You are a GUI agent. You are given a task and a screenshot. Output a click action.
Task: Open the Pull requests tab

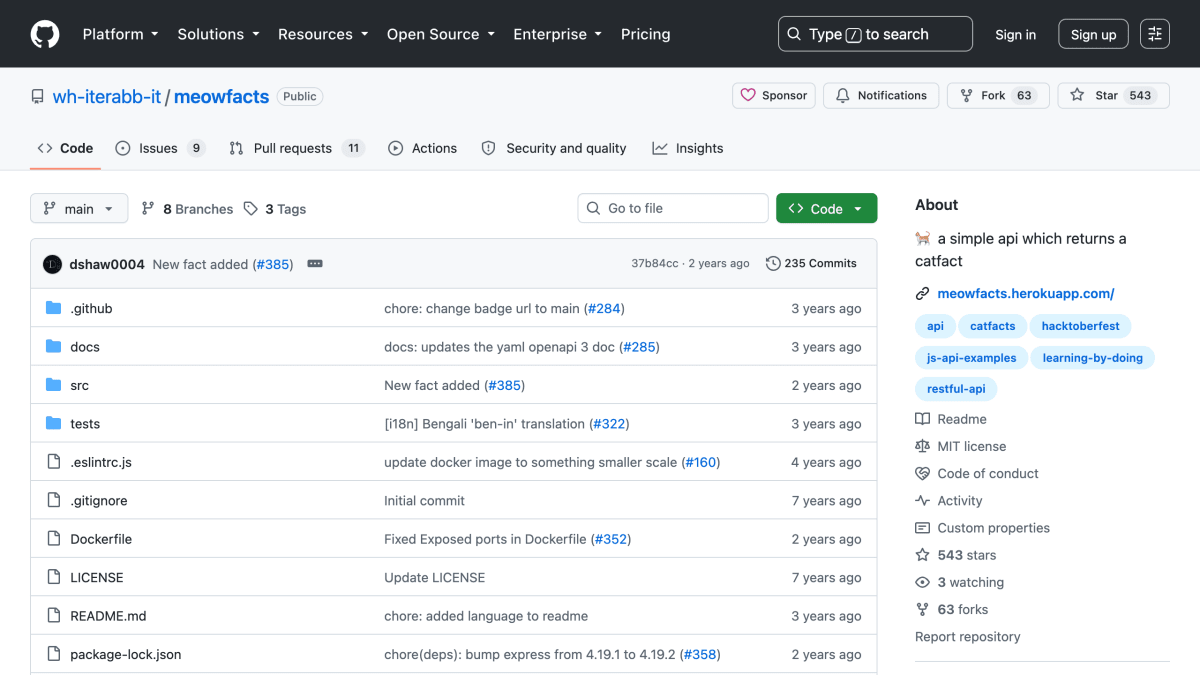[x=297, y=148]
